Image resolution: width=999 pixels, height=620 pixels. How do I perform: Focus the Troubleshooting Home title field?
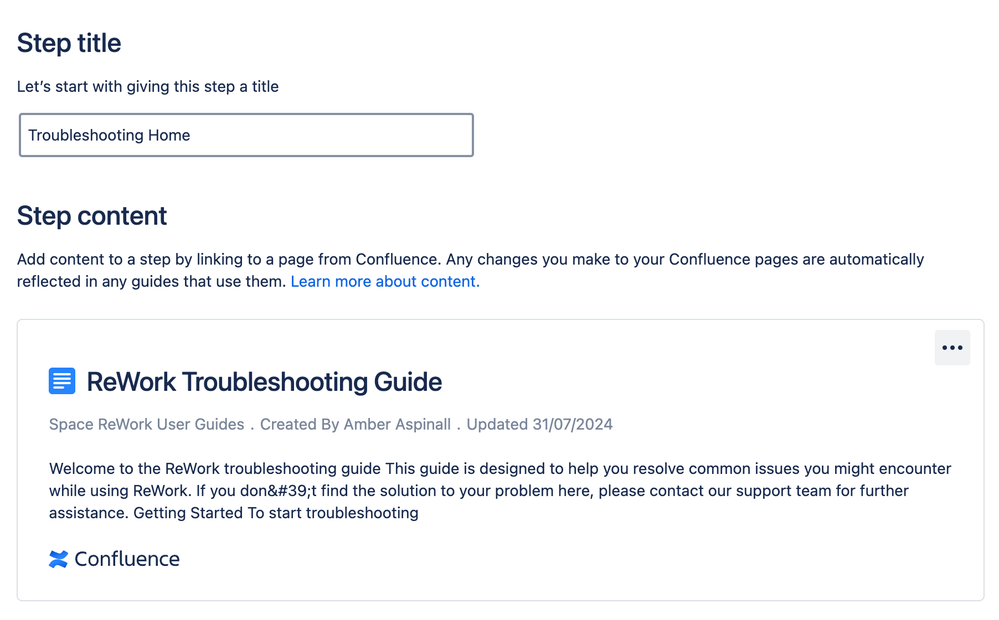pyautogui.click(x=246, y=135)
